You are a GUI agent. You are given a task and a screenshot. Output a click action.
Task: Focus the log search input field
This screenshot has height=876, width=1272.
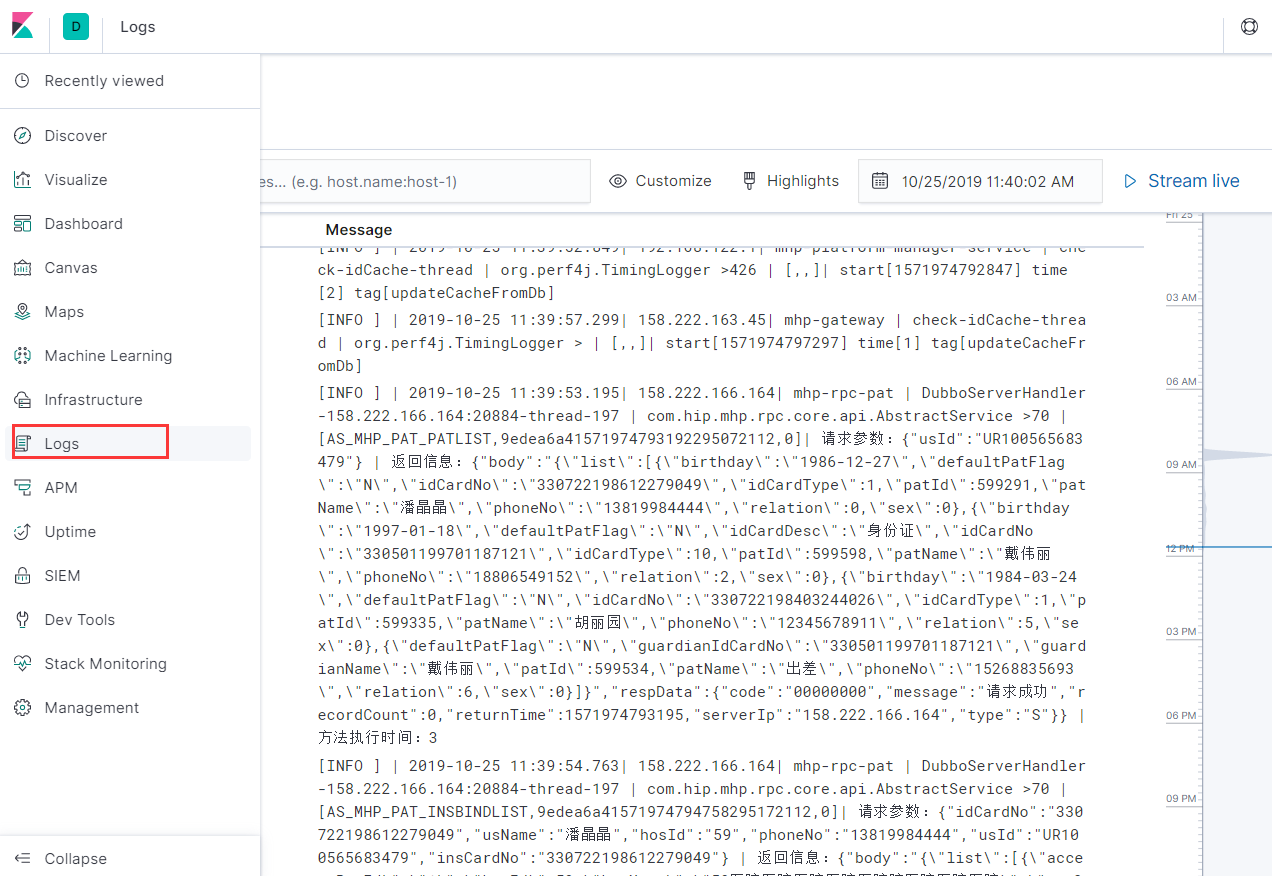point(425,181)
